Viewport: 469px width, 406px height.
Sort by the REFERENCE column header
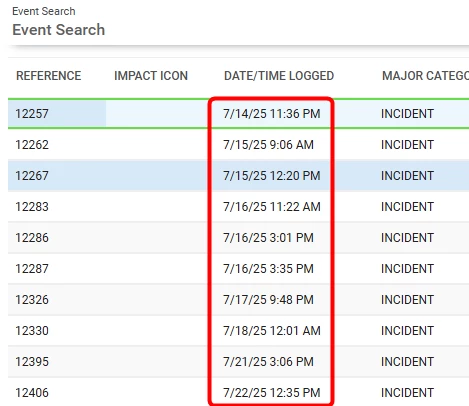[x=49, y=76]
